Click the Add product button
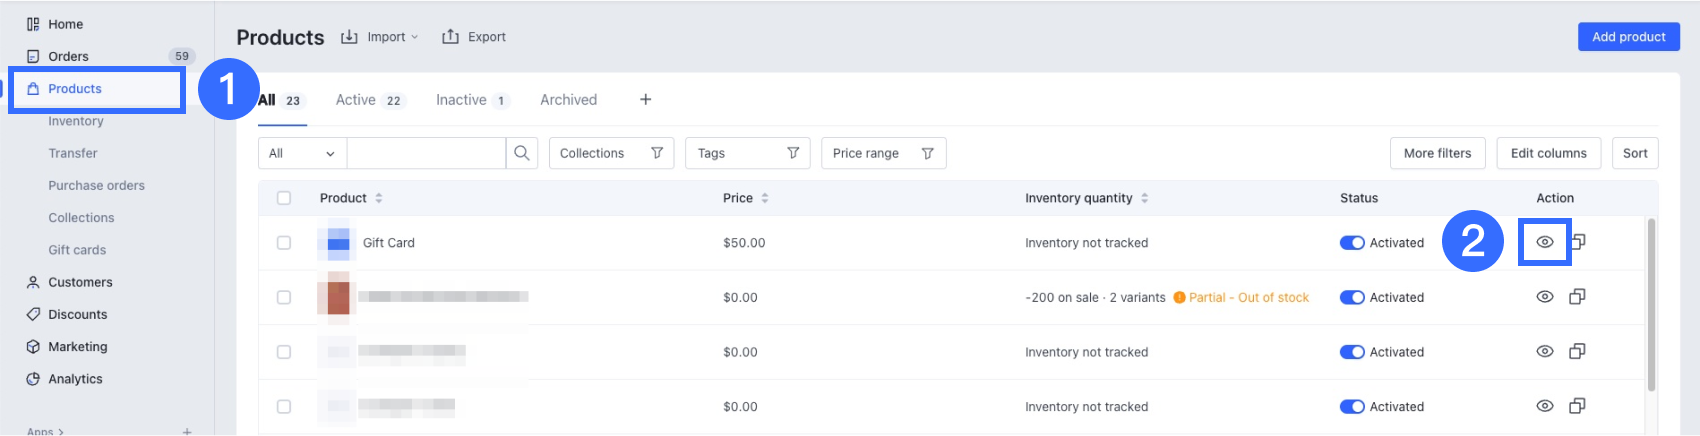Viewport: 1700px width, 436px height. 1628,37
